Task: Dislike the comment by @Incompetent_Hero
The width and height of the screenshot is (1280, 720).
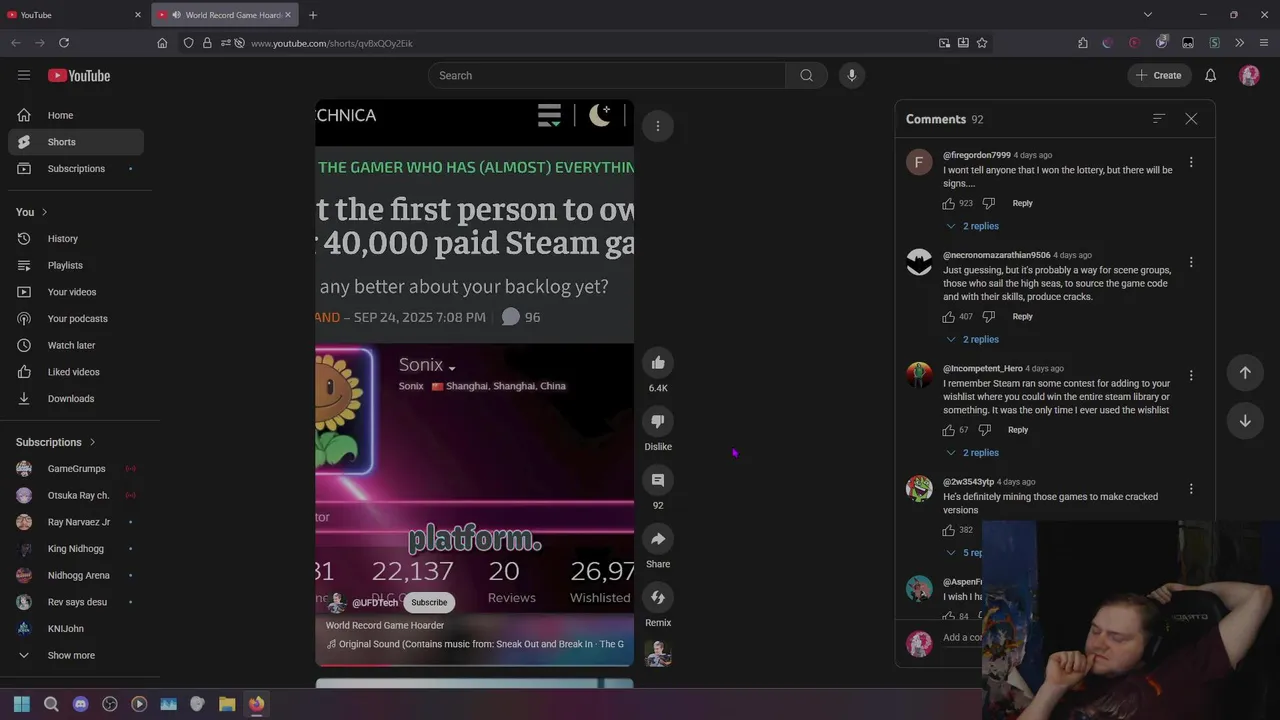Action: [984, 430]
